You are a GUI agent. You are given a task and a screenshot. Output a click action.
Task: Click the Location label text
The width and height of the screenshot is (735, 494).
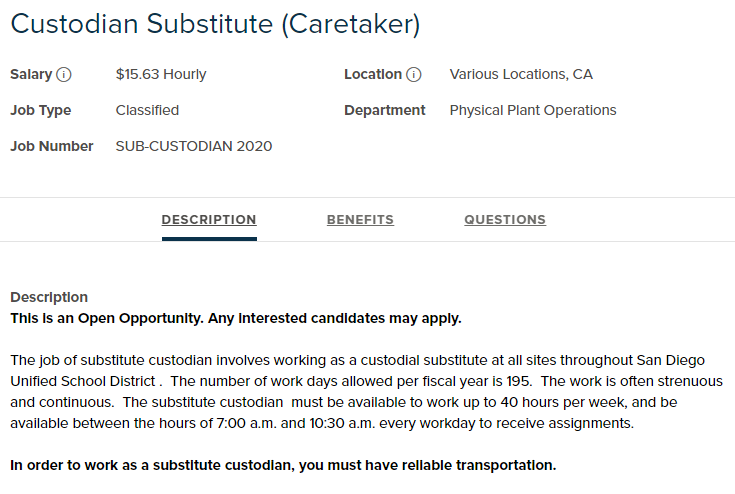[x=373, y=75]
